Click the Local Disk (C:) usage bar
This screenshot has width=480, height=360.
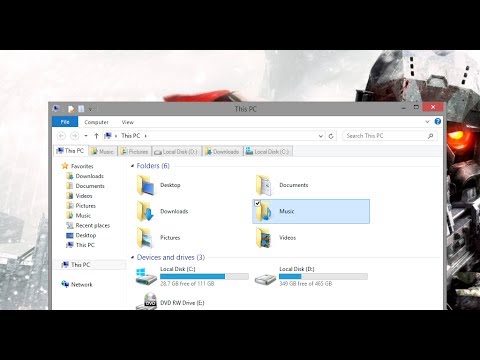coord(204,276)
